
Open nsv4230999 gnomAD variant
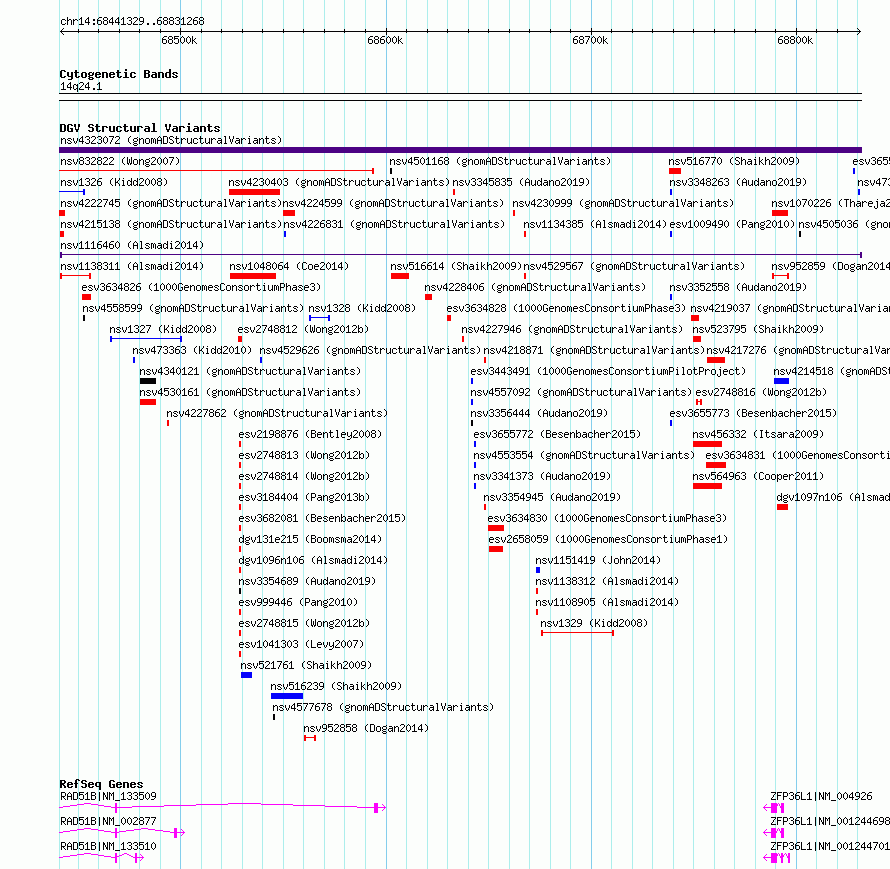coord(623,203)
